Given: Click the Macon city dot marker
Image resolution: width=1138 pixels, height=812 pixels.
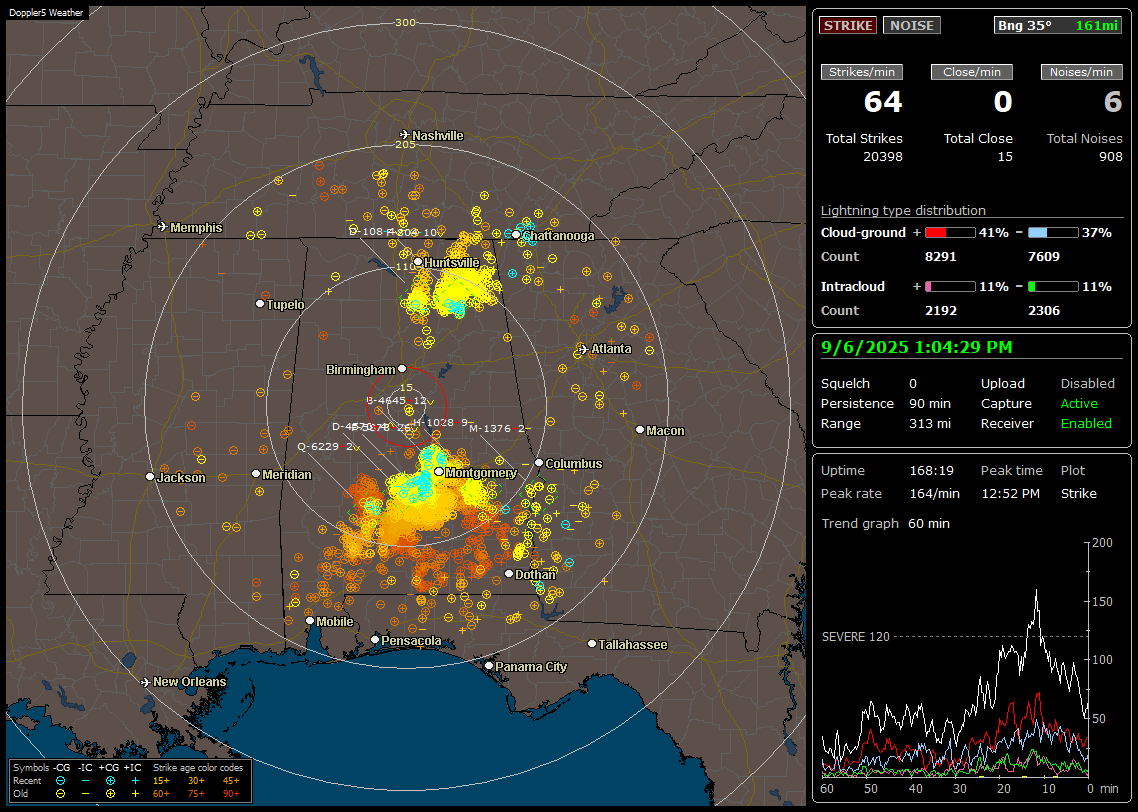Looking at the screenshot, I should 639,430.
